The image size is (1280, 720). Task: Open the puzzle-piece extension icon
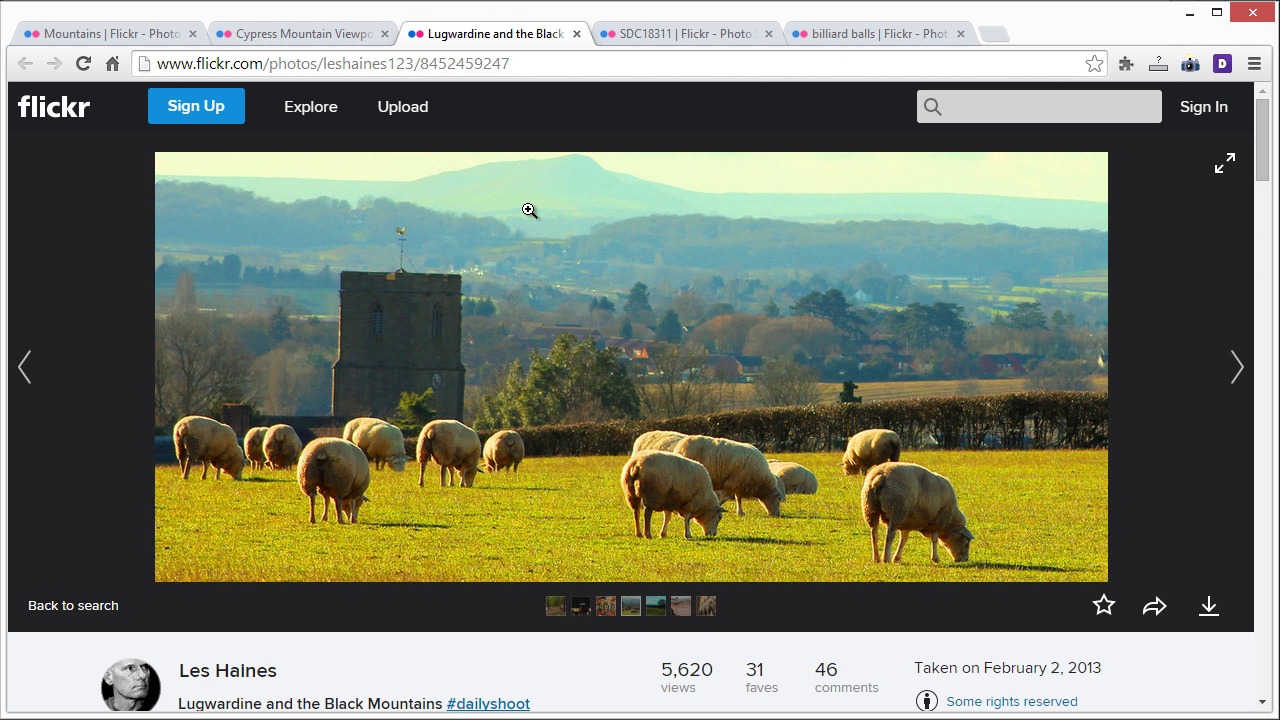tap(1126, 63)
